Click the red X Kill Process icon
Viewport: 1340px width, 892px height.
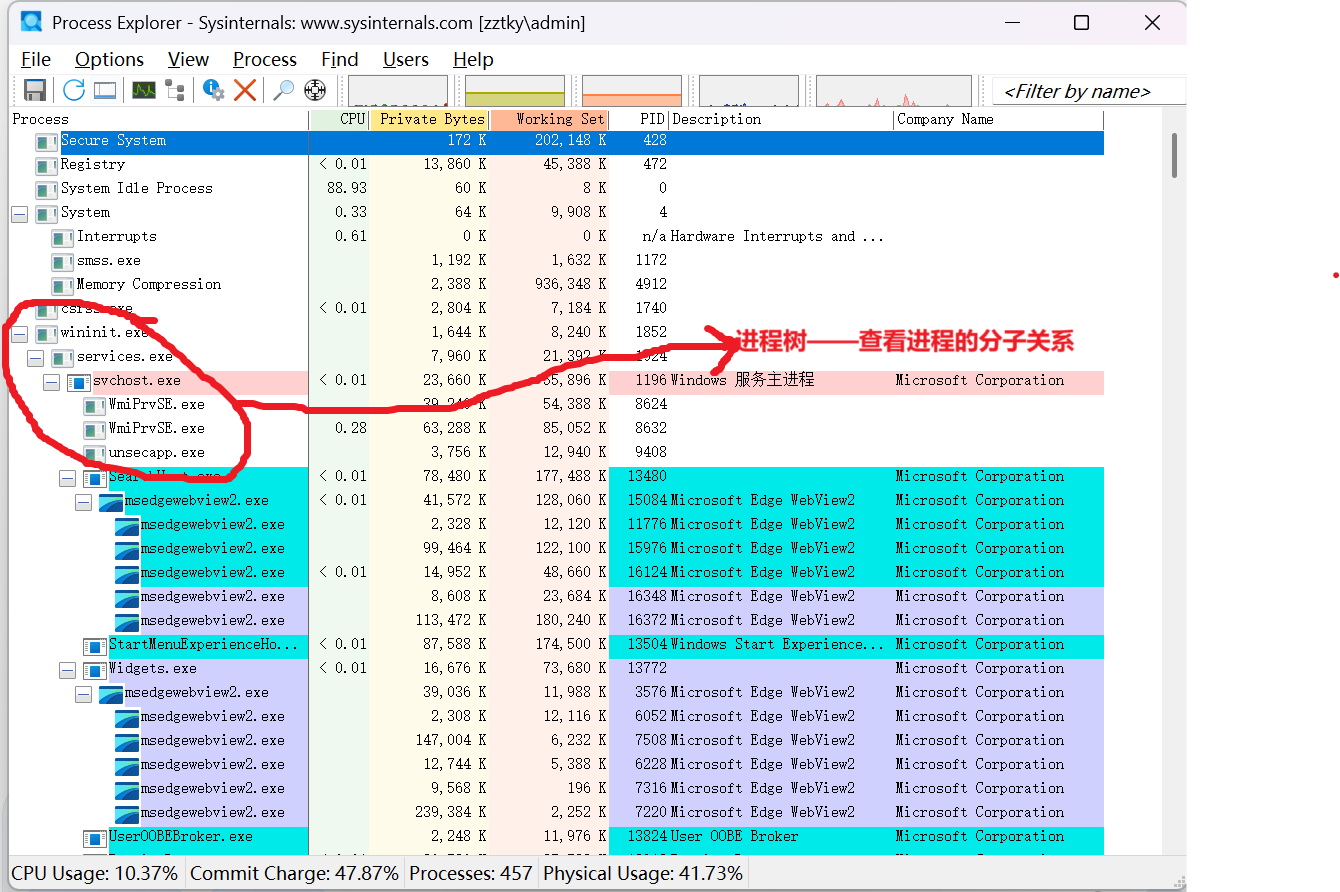[245, 90]
